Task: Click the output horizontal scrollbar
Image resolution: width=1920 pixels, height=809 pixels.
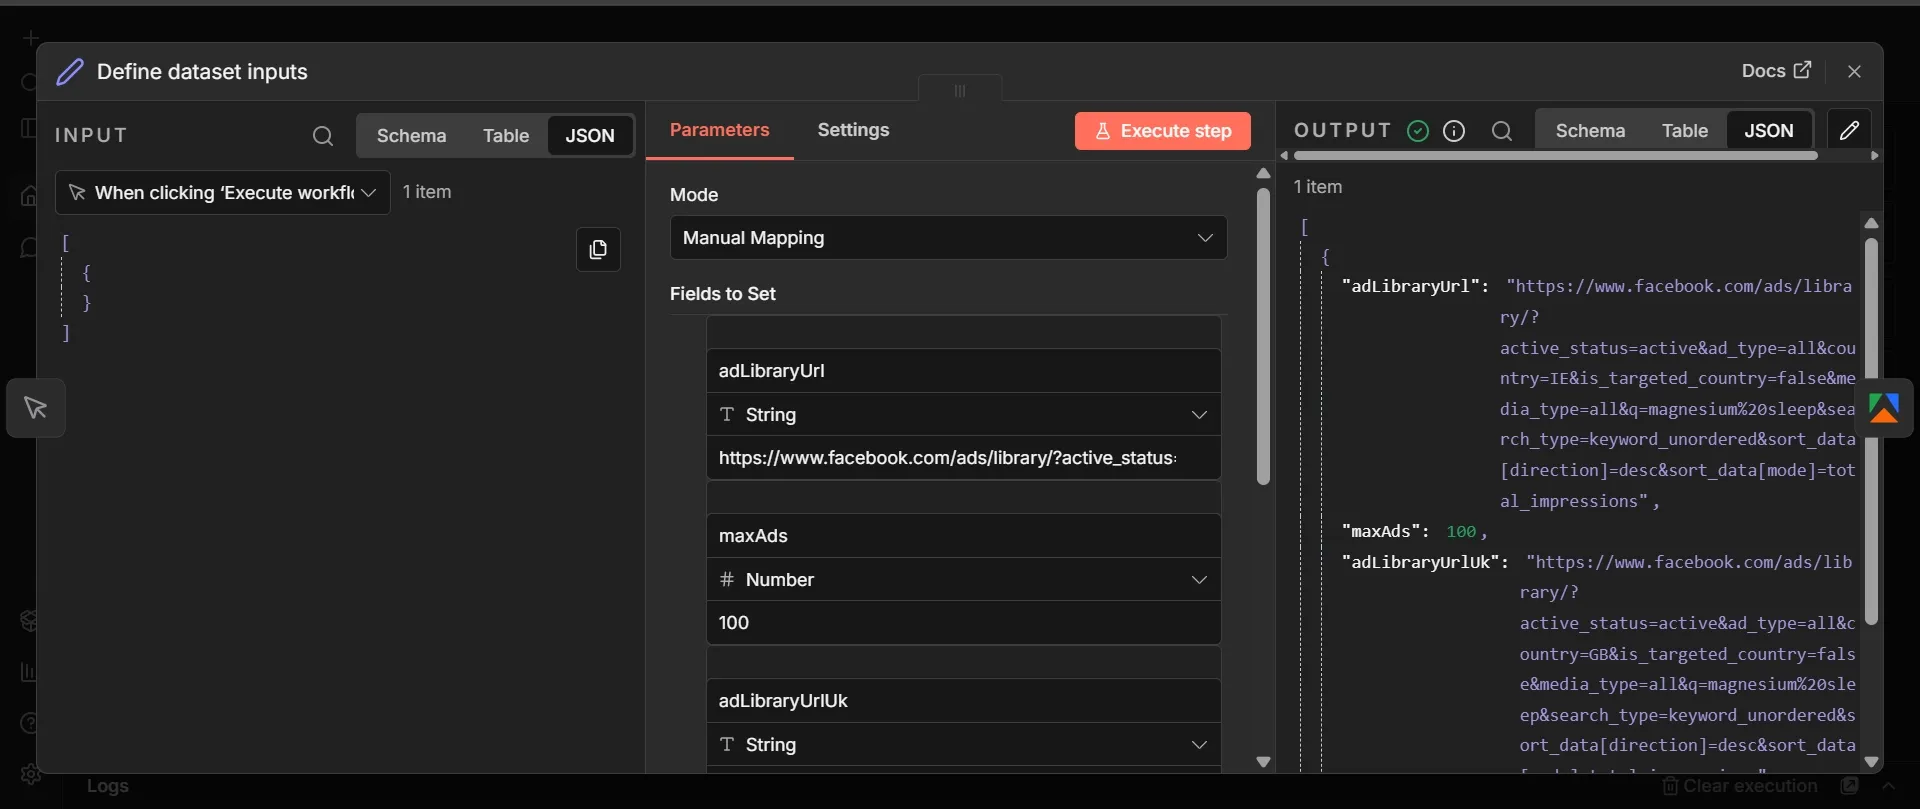Action: click(x=1555, y=156)
